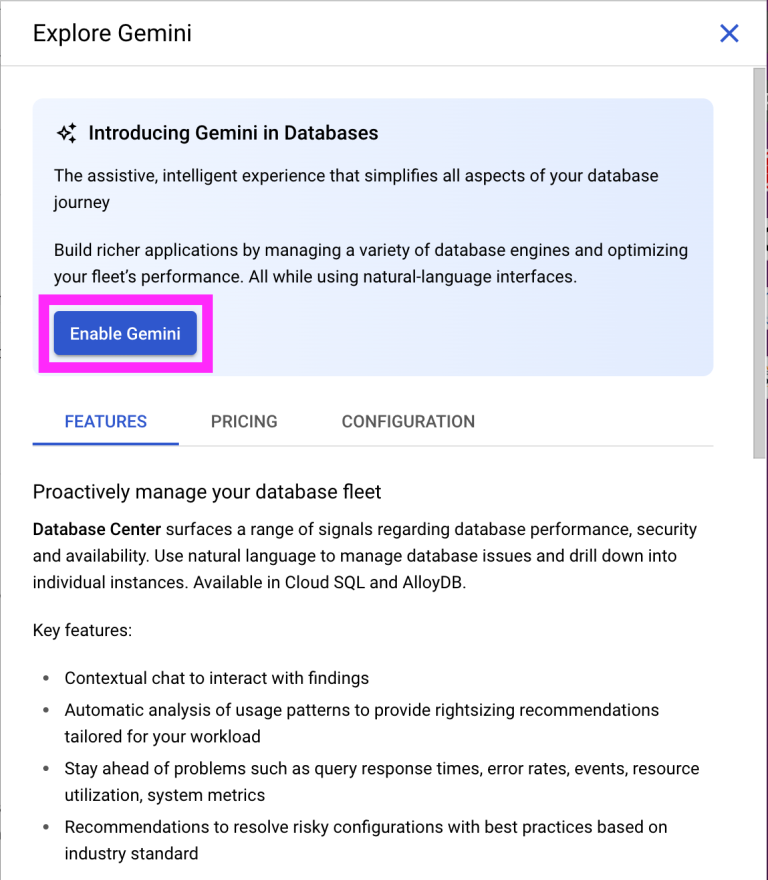768x880 pixels.
Task: Click the "Contextual chat to interact with findings" bullet
Action: click(217, 678)
